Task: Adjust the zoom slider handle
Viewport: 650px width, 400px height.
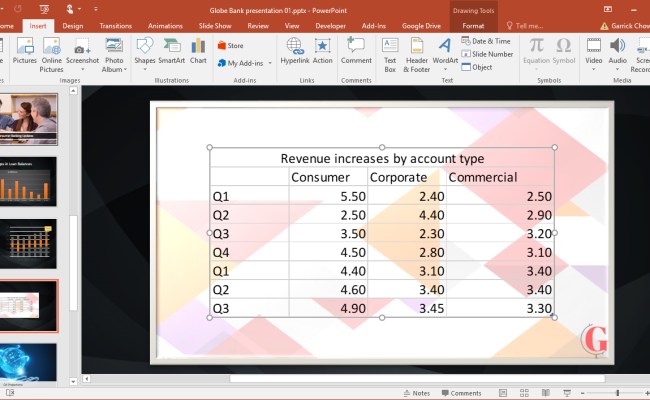Action: (617, 393)
